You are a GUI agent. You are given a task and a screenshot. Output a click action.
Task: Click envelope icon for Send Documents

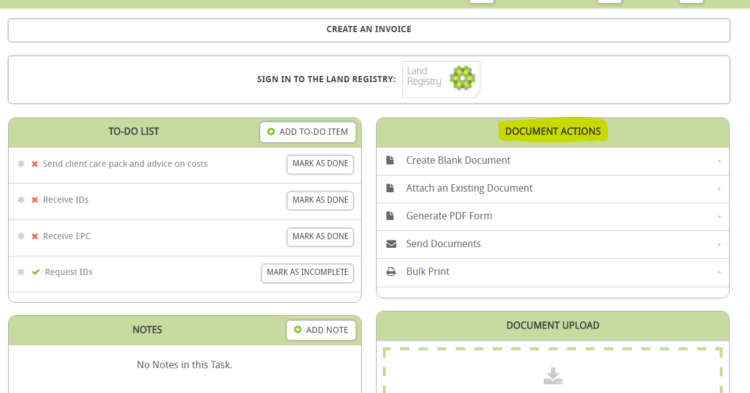point(391,244)
